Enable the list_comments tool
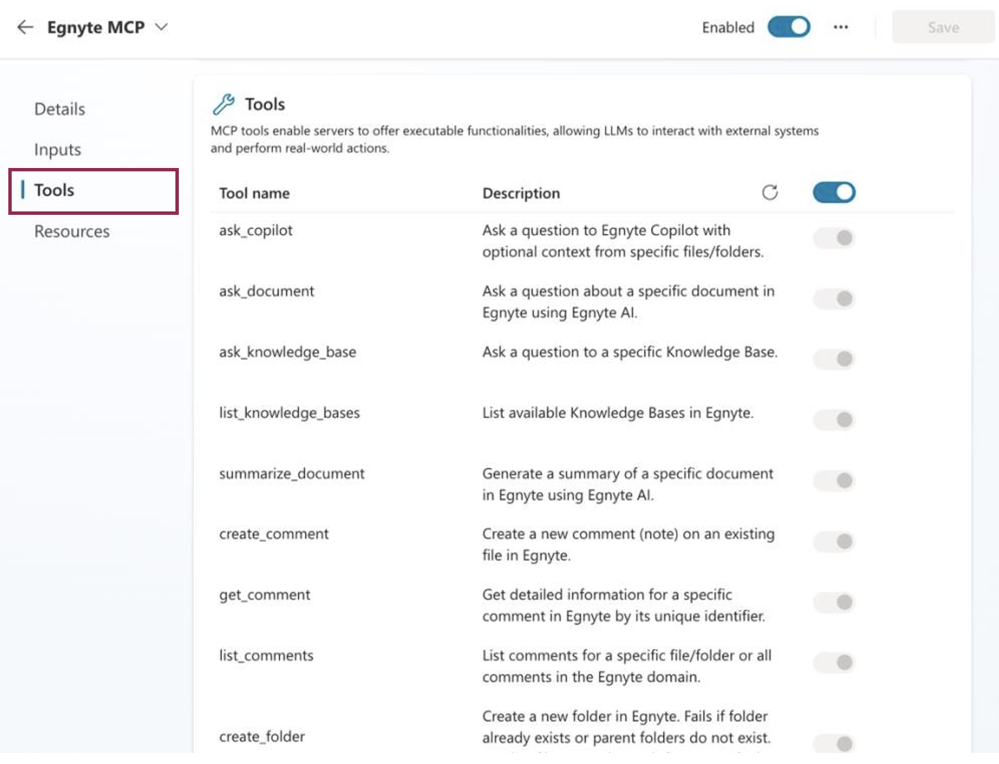Viewport: 999px width, 764px height. (x=833, y=663)
